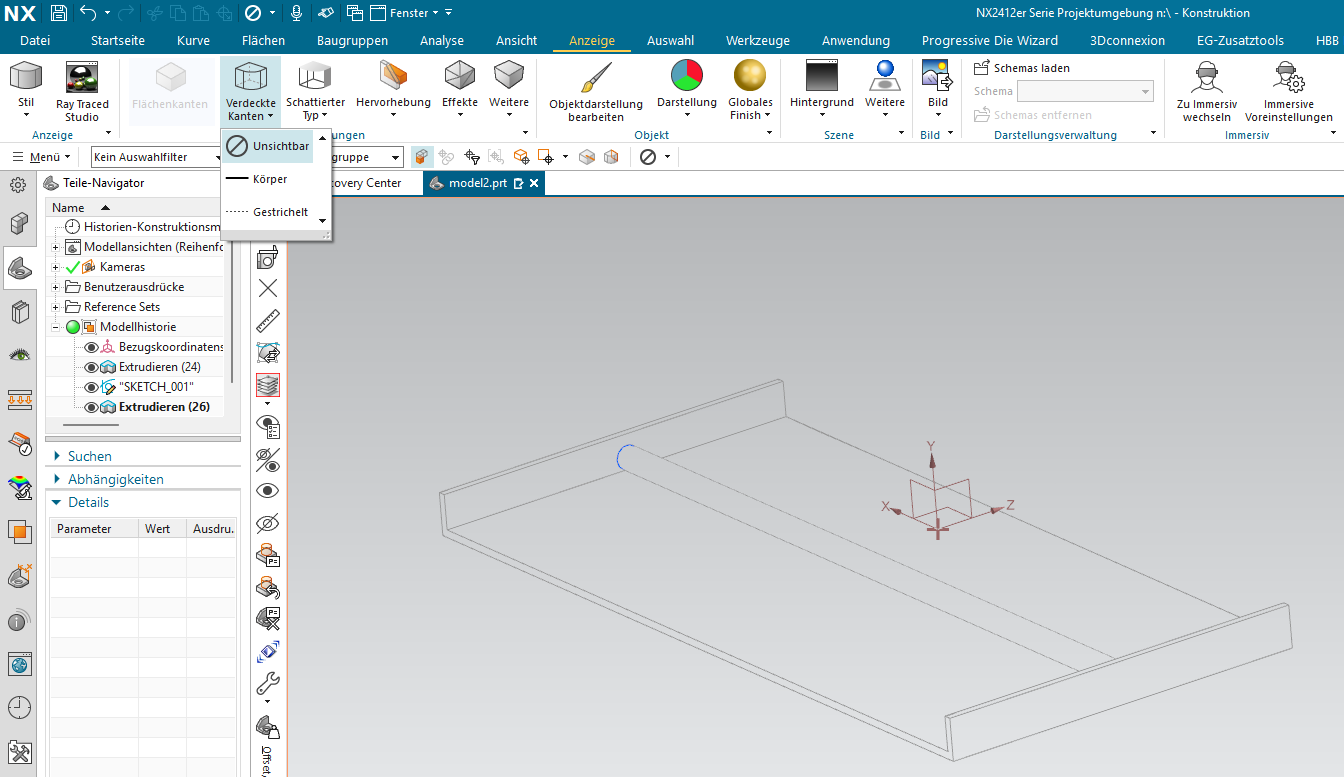The height and width of the screenshot is (777, 1344).
Task: Open Immersive Voreinstellungen
Action: click(1288, 78)
